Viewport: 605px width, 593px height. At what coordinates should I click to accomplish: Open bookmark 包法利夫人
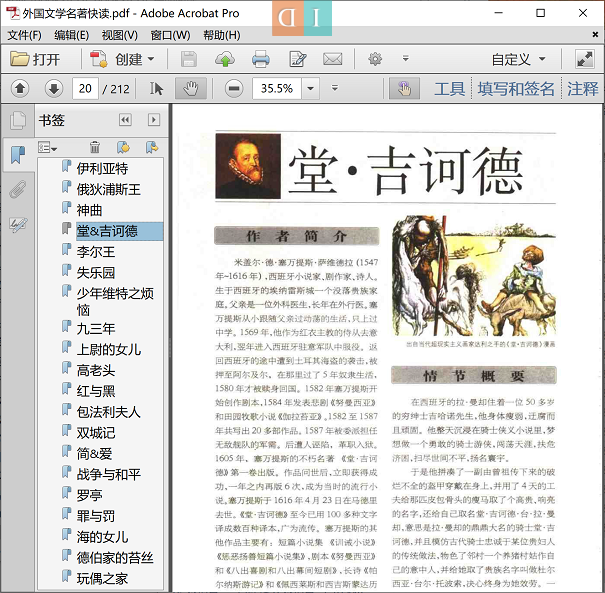[108, 412]
